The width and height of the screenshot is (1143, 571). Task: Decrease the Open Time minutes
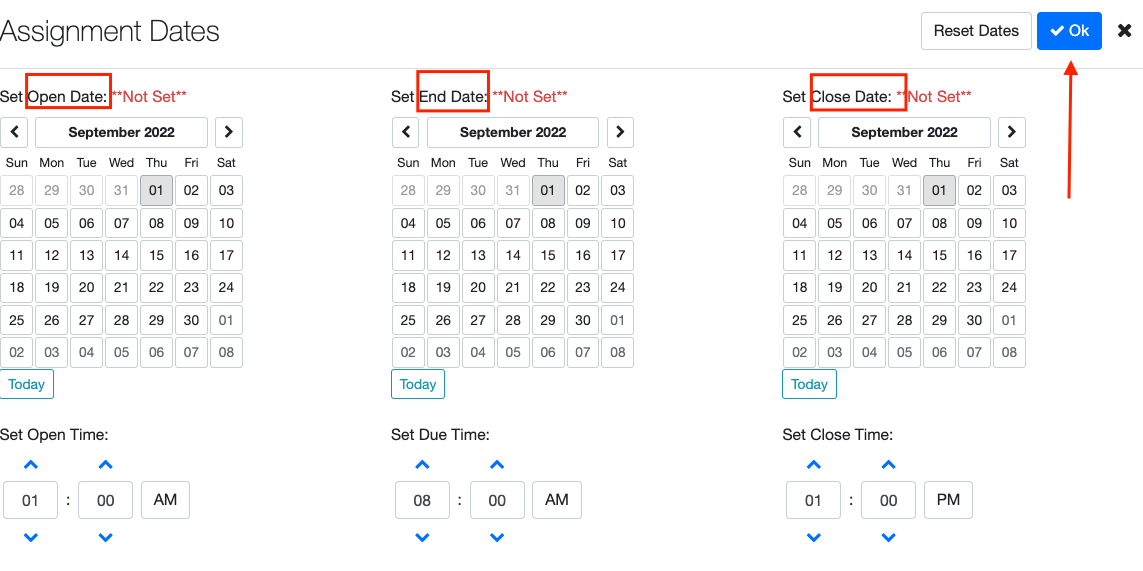[106, 538]
